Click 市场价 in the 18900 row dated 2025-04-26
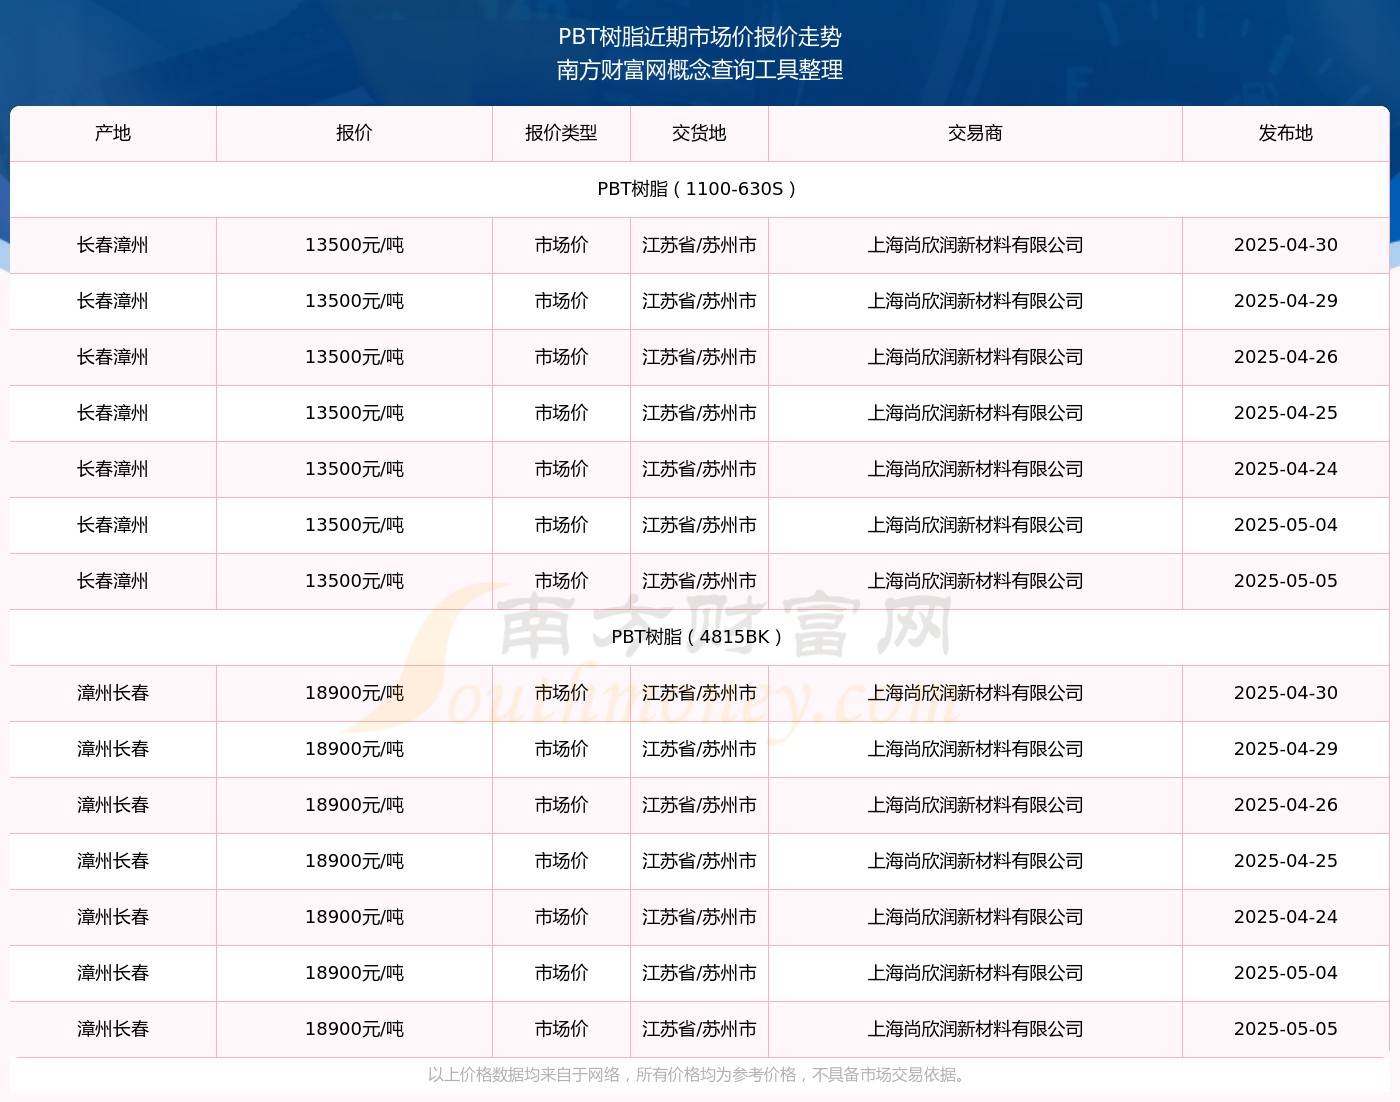Image resolution: width=1400 pixels, height=1102 pixels. pos(561,805)
